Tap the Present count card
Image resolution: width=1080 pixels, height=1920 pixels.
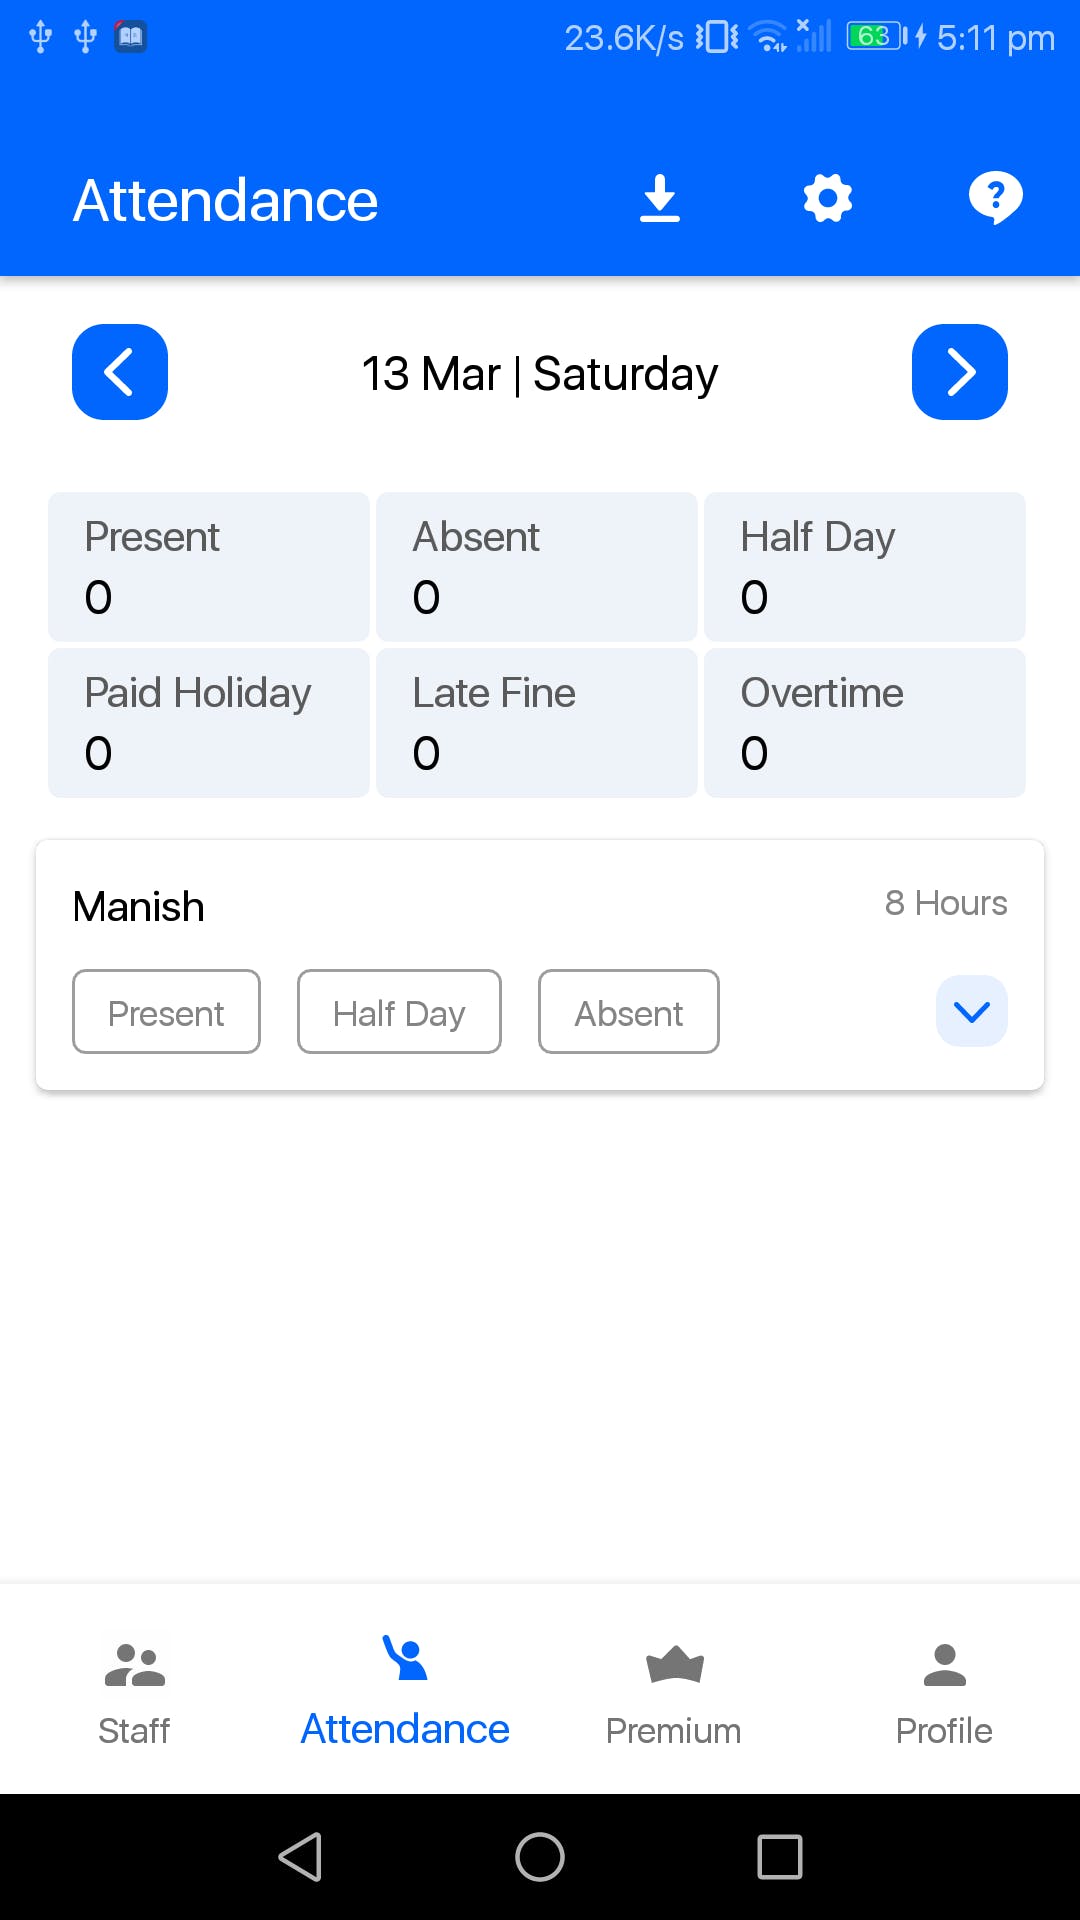(209, 566)
